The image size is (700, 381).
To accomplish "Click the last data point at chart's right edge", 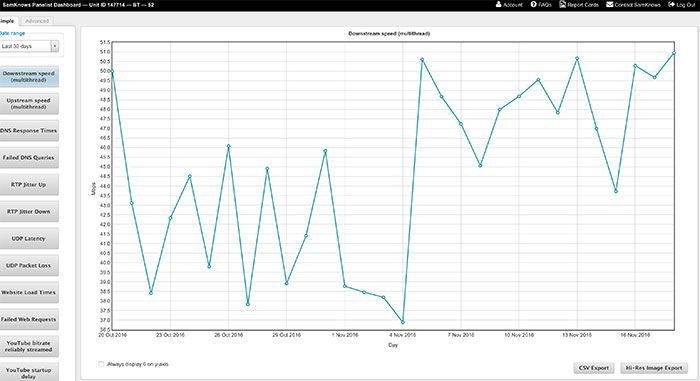I will (x=674, y=53).
